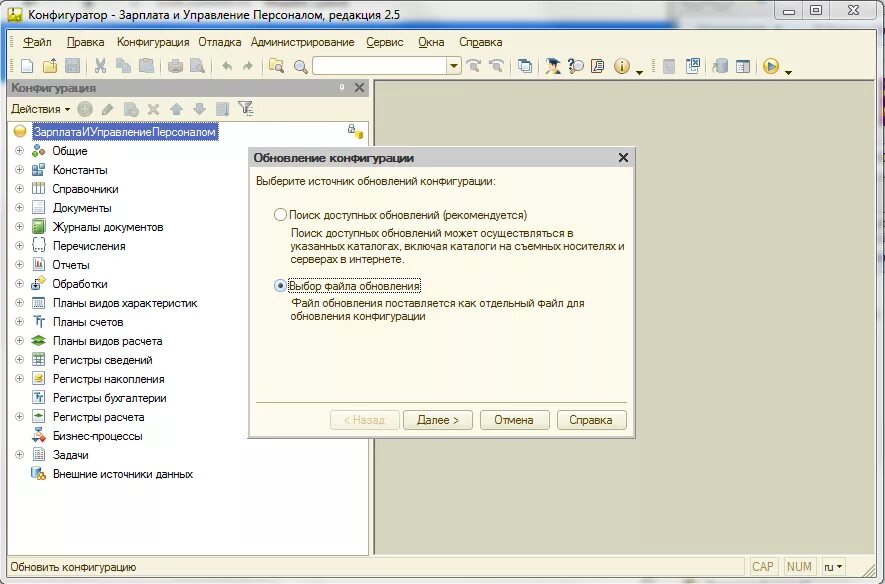This screenshot has height=584, width=885.
Task: Open the Администрирование menu
Action: pos(303,42)
